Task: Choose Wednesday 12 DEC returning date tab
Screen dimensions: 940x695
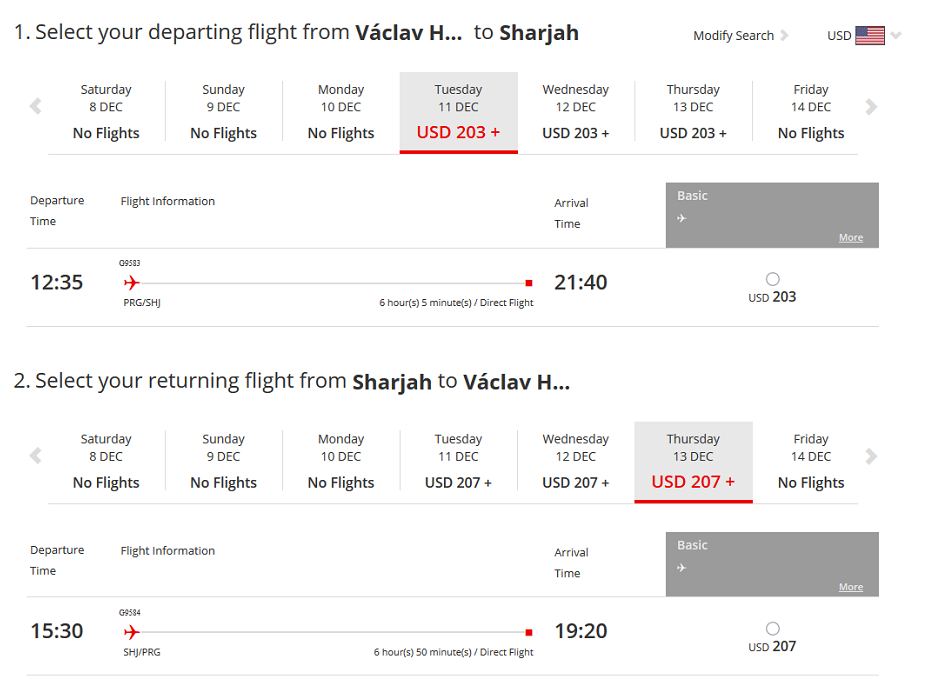Action: pyautogui.click(x=576, y=461)
